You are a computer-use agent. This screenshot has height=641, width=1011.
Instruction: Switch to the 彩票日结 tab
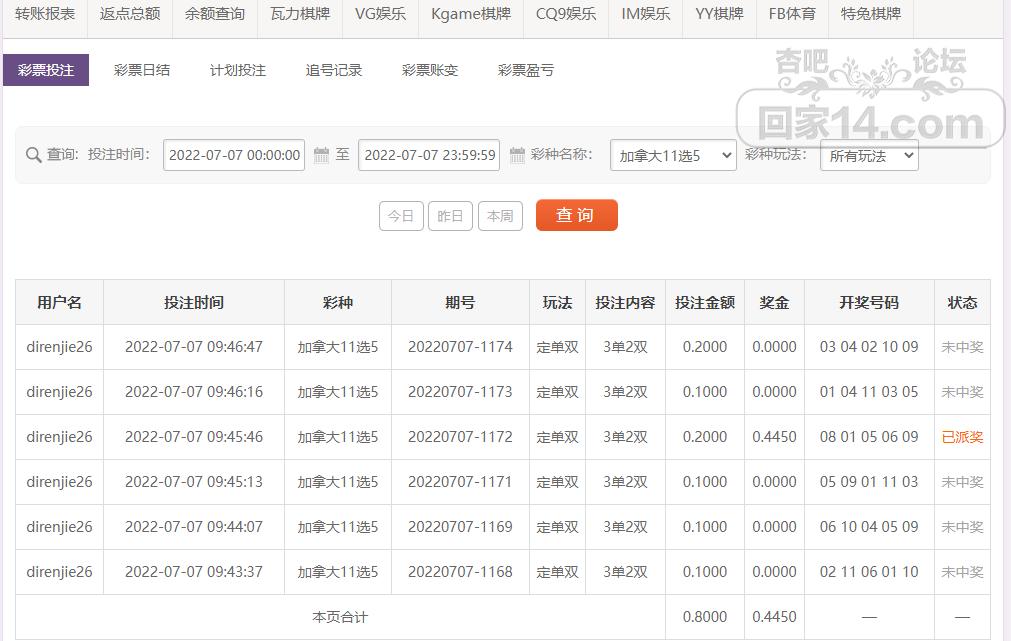click(x=142, y=69)
